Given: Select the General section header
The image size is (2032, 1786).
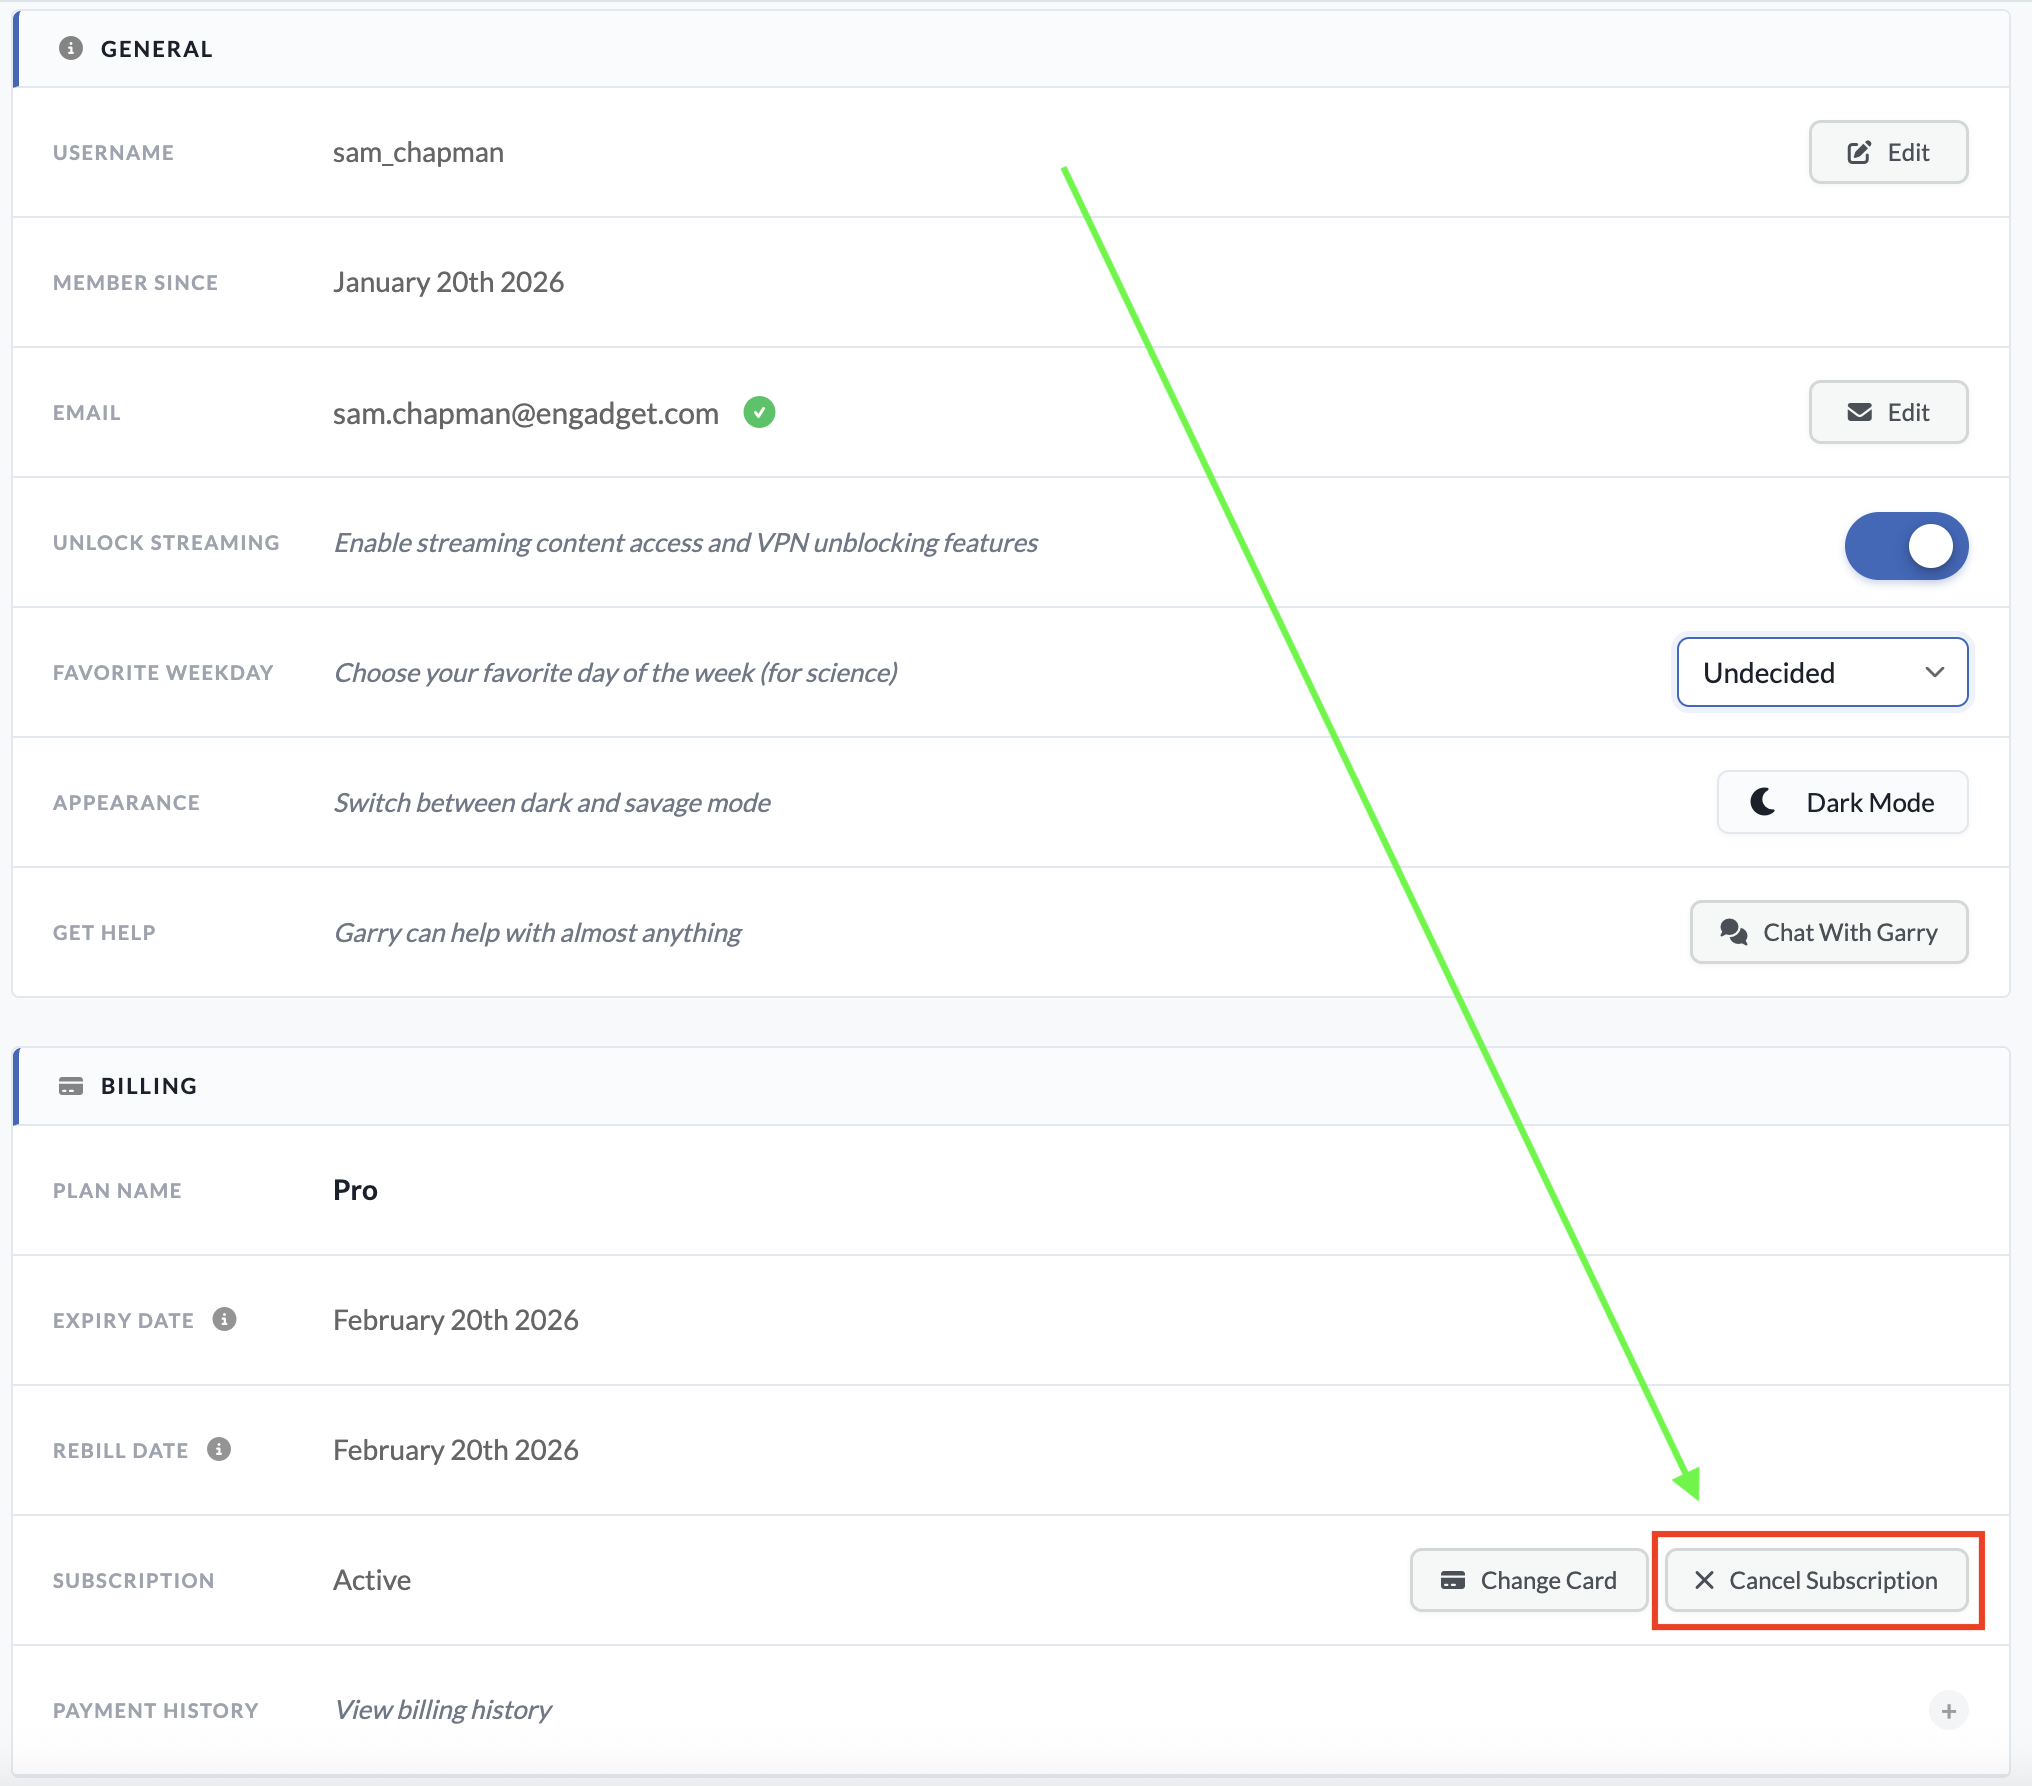Looking at the screenshot, I should [x=155, y=48].
